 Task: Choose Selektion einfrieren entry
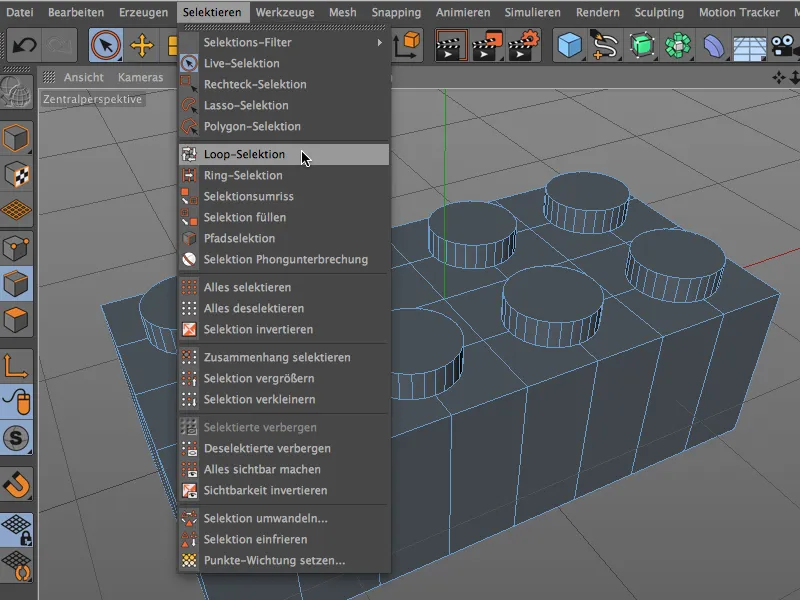coord(284,539)
